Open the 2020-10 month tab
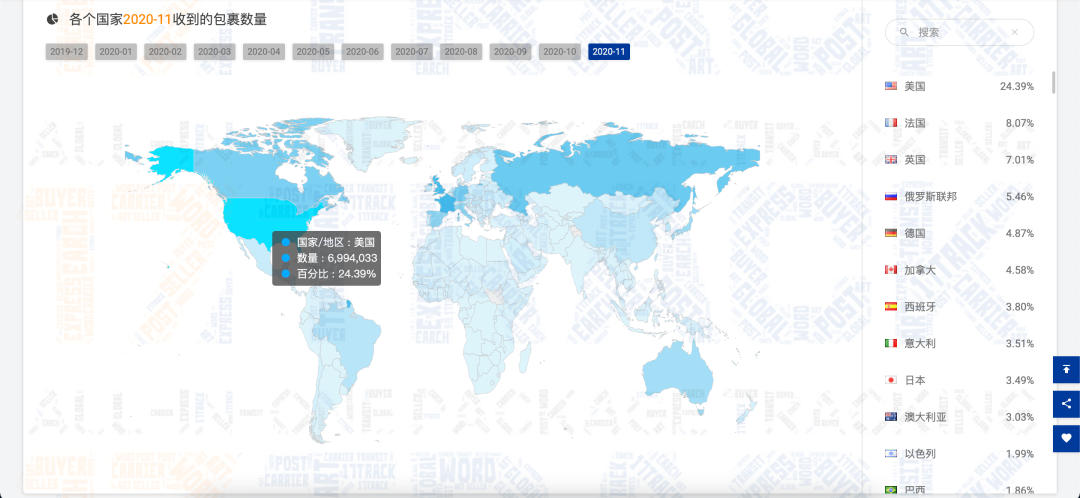Image resolution: width=1080 pixels, height=498 pixels. [560, 52]
